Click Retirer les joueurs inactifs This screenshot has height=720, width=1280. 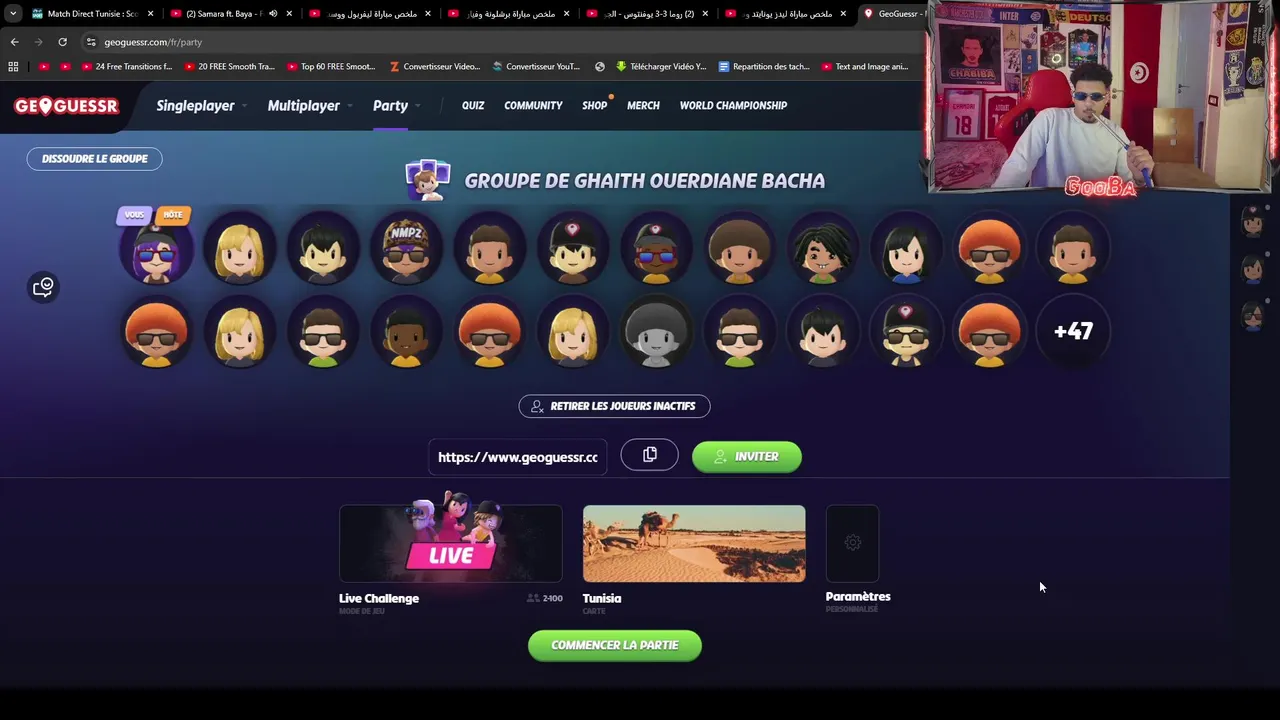tap(614, 406)
